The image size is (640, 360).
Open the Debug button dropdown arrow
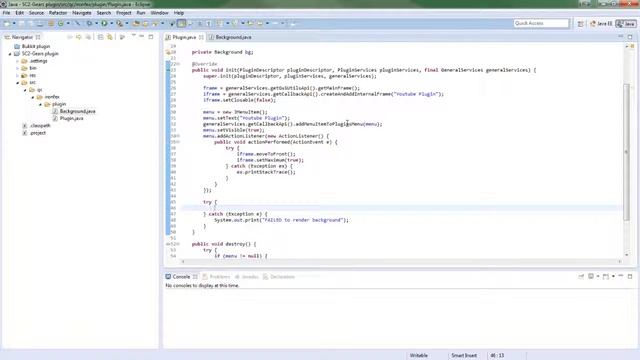pyautogui.click(x=96, y=24)
